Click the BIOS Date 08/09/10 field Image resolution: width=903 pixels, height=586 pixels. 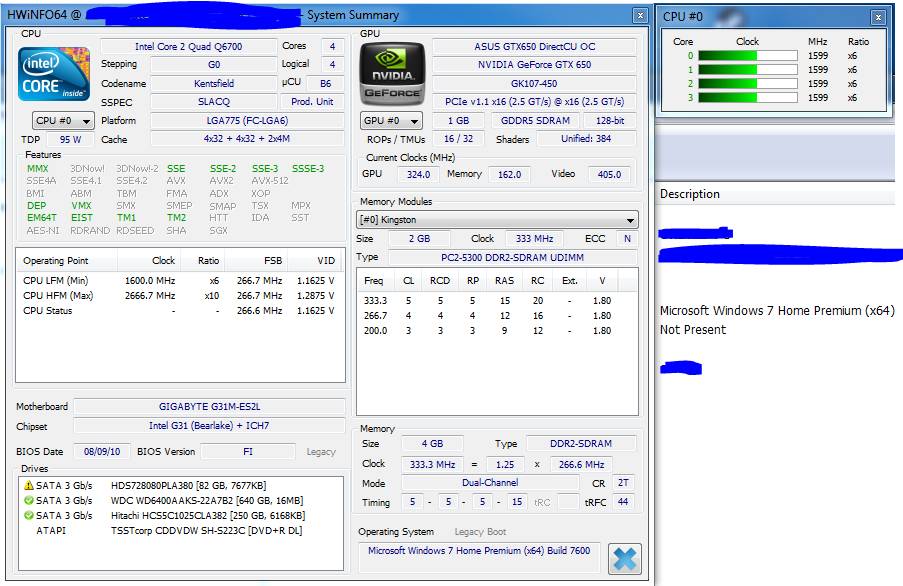pos(102,452)
